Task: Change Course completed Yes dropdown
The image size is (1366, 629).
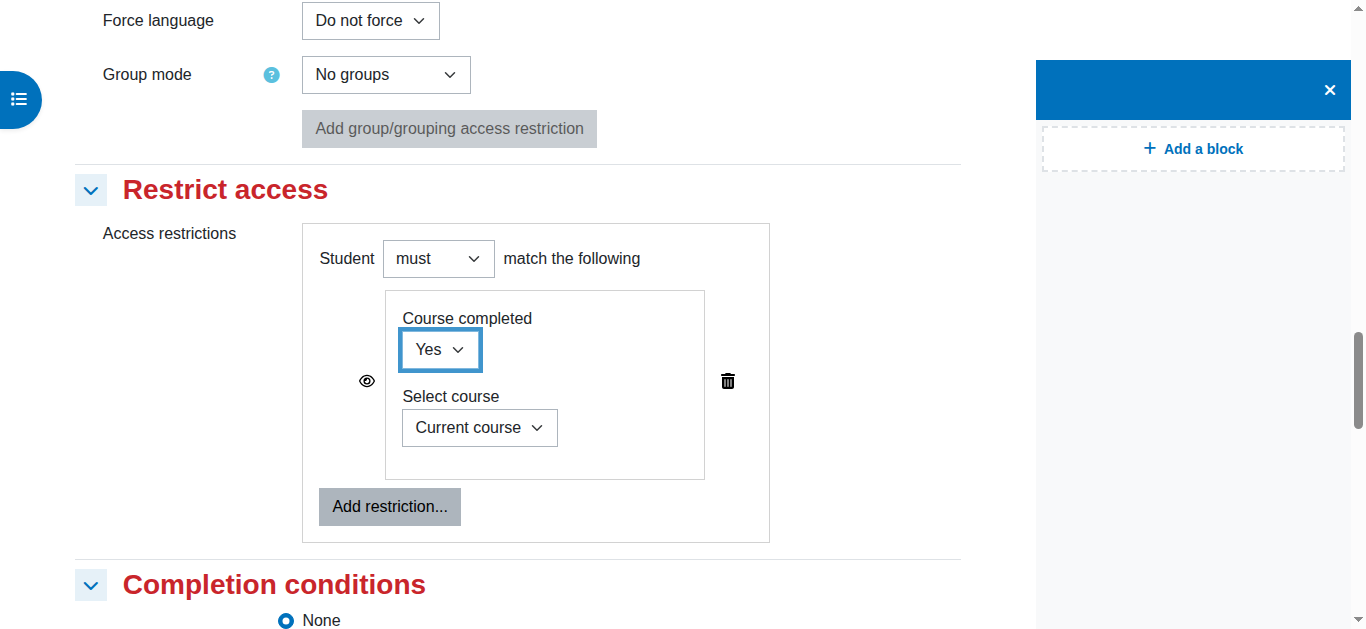Action: 440,350
